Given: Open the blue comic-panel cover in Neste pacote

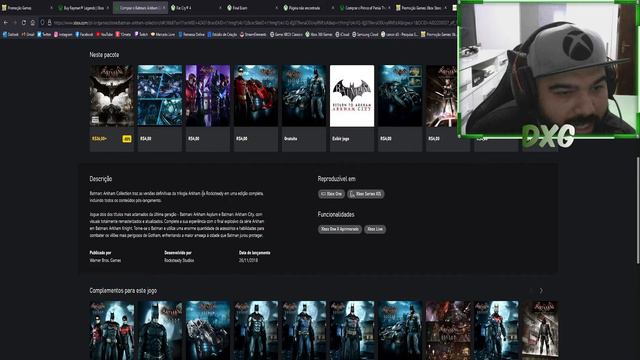Looking at the screenshot, I should (160, 96).
